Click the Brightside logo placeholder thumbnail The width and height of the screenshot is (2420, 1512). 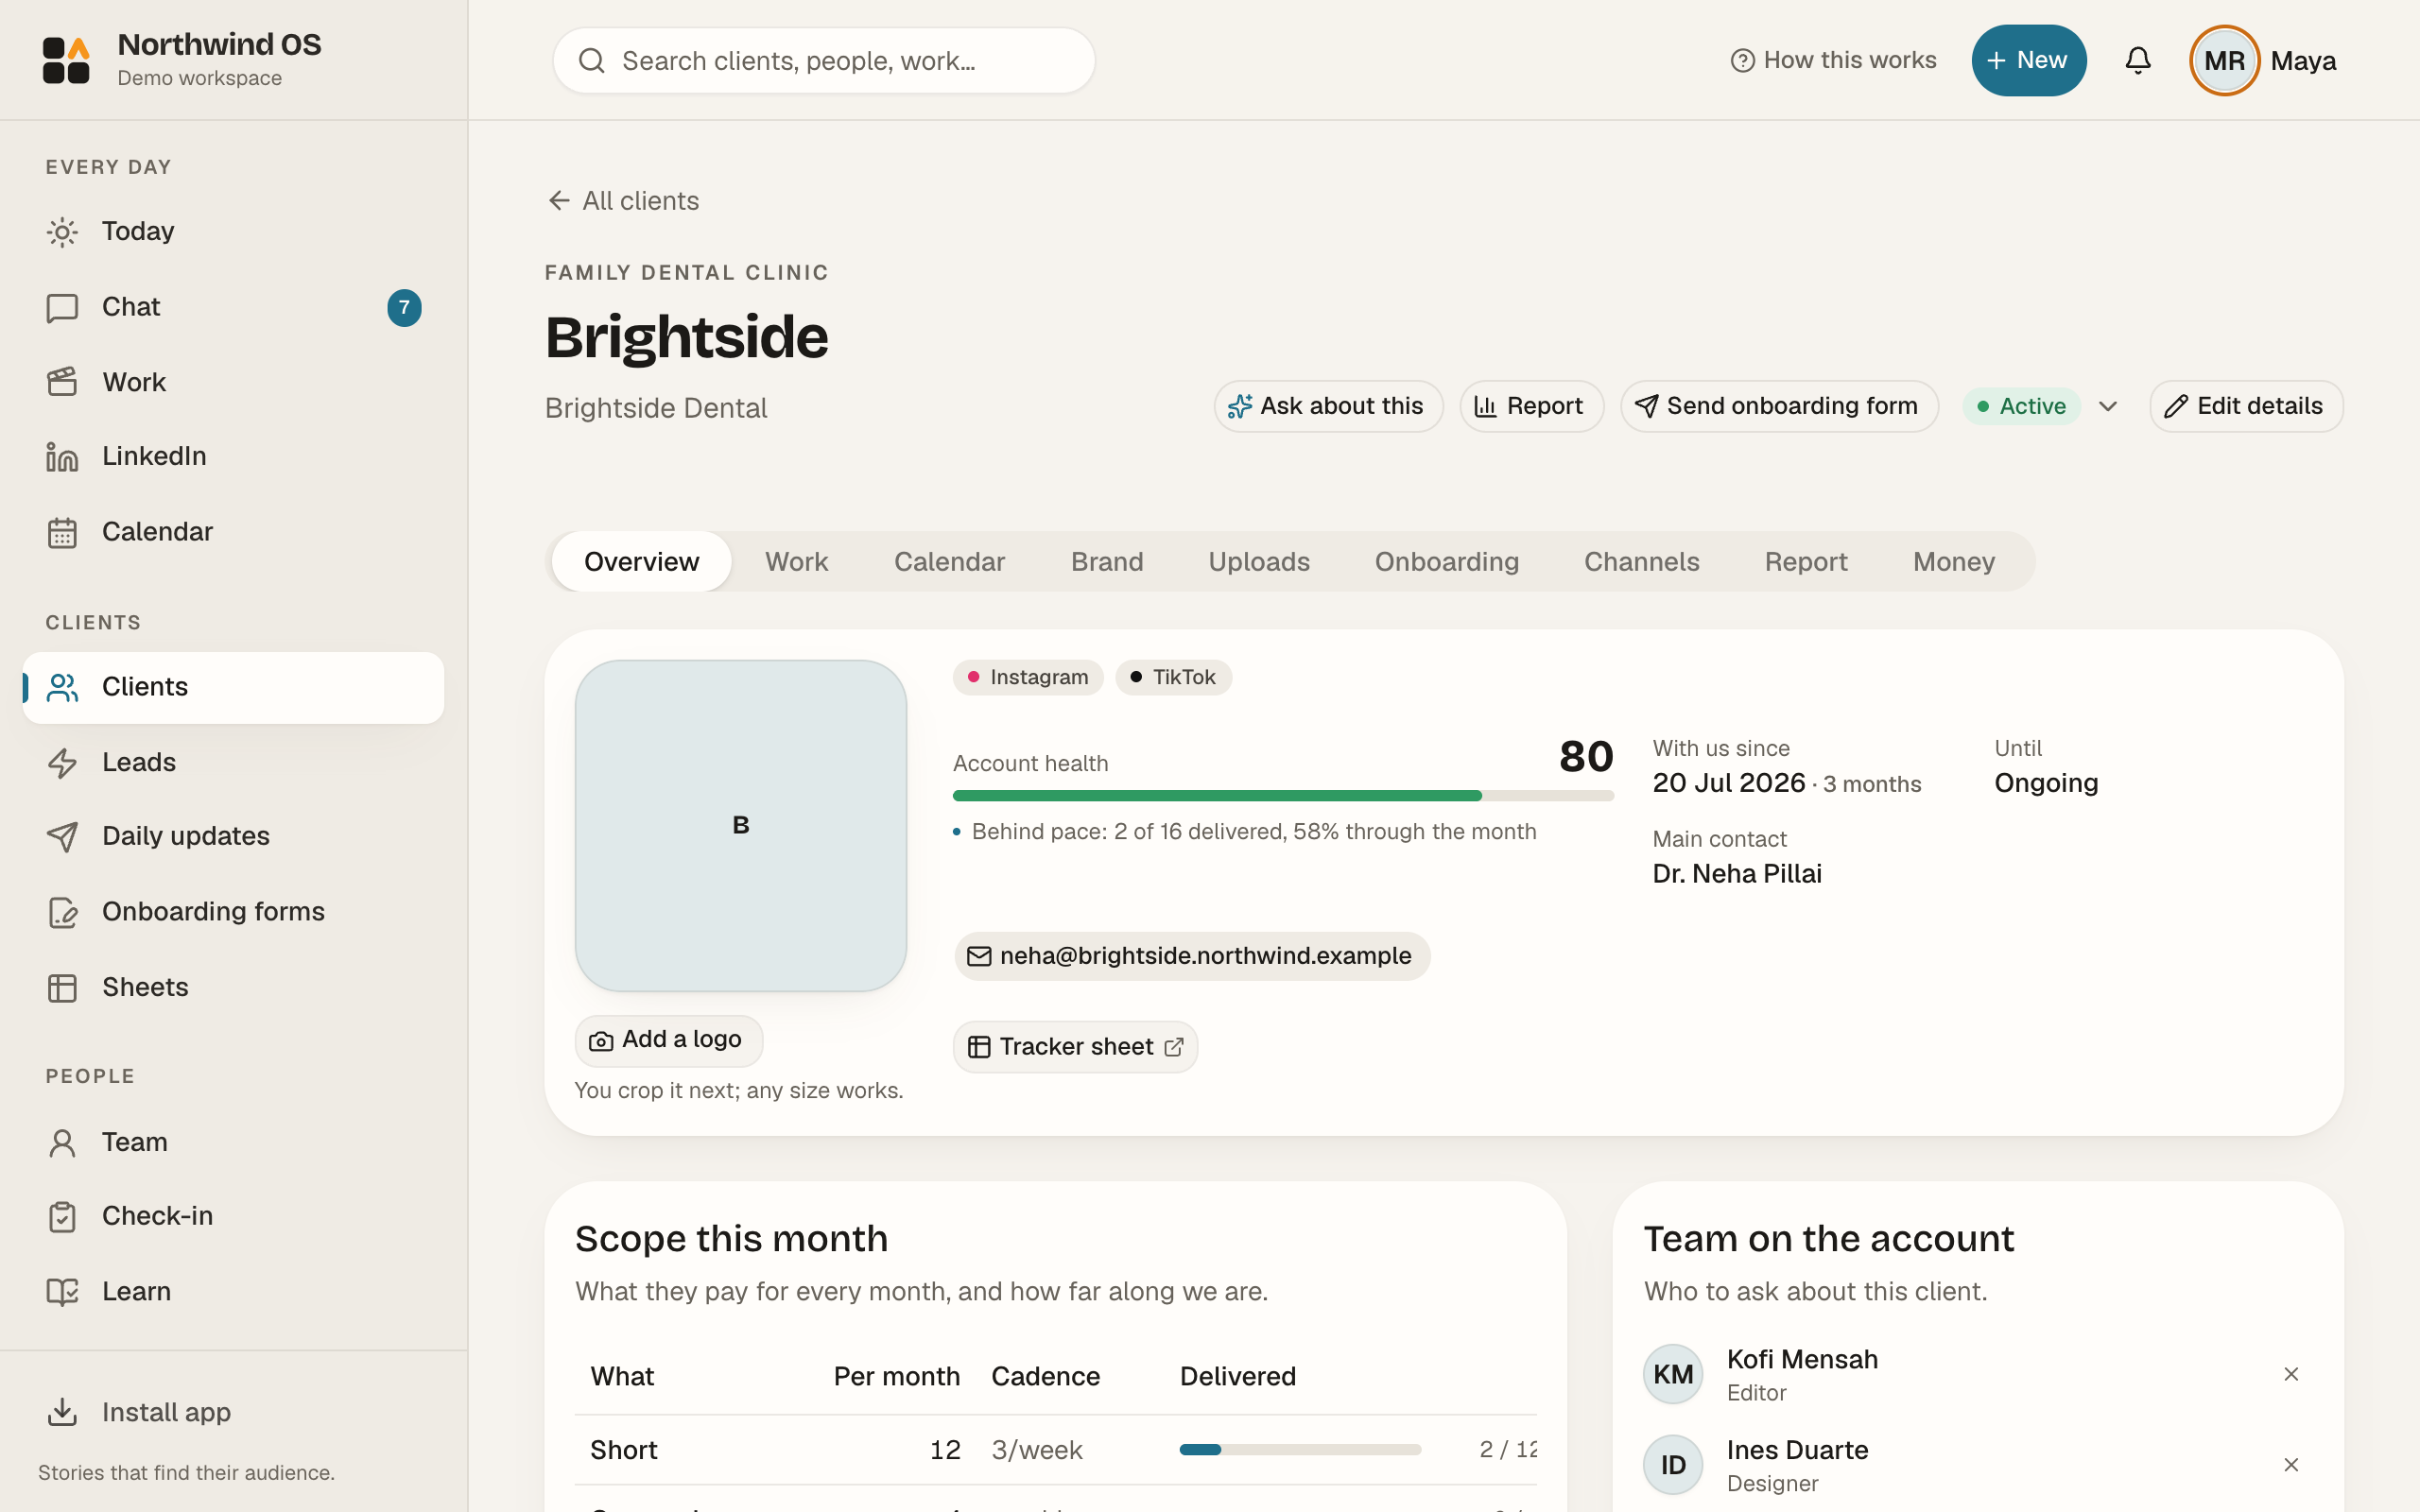[x=740, y=826]
